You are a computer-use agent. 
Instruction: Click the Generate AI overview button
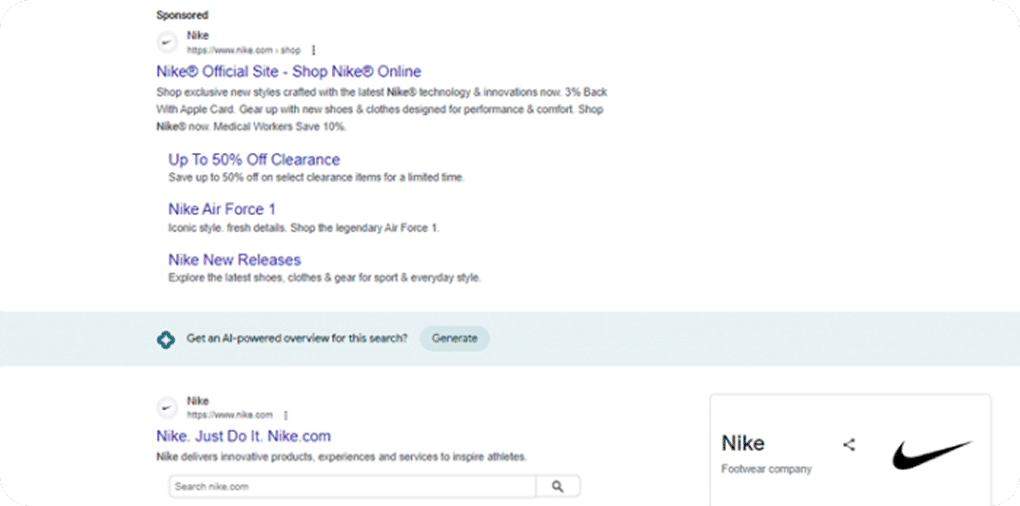[x=455, y=338]
